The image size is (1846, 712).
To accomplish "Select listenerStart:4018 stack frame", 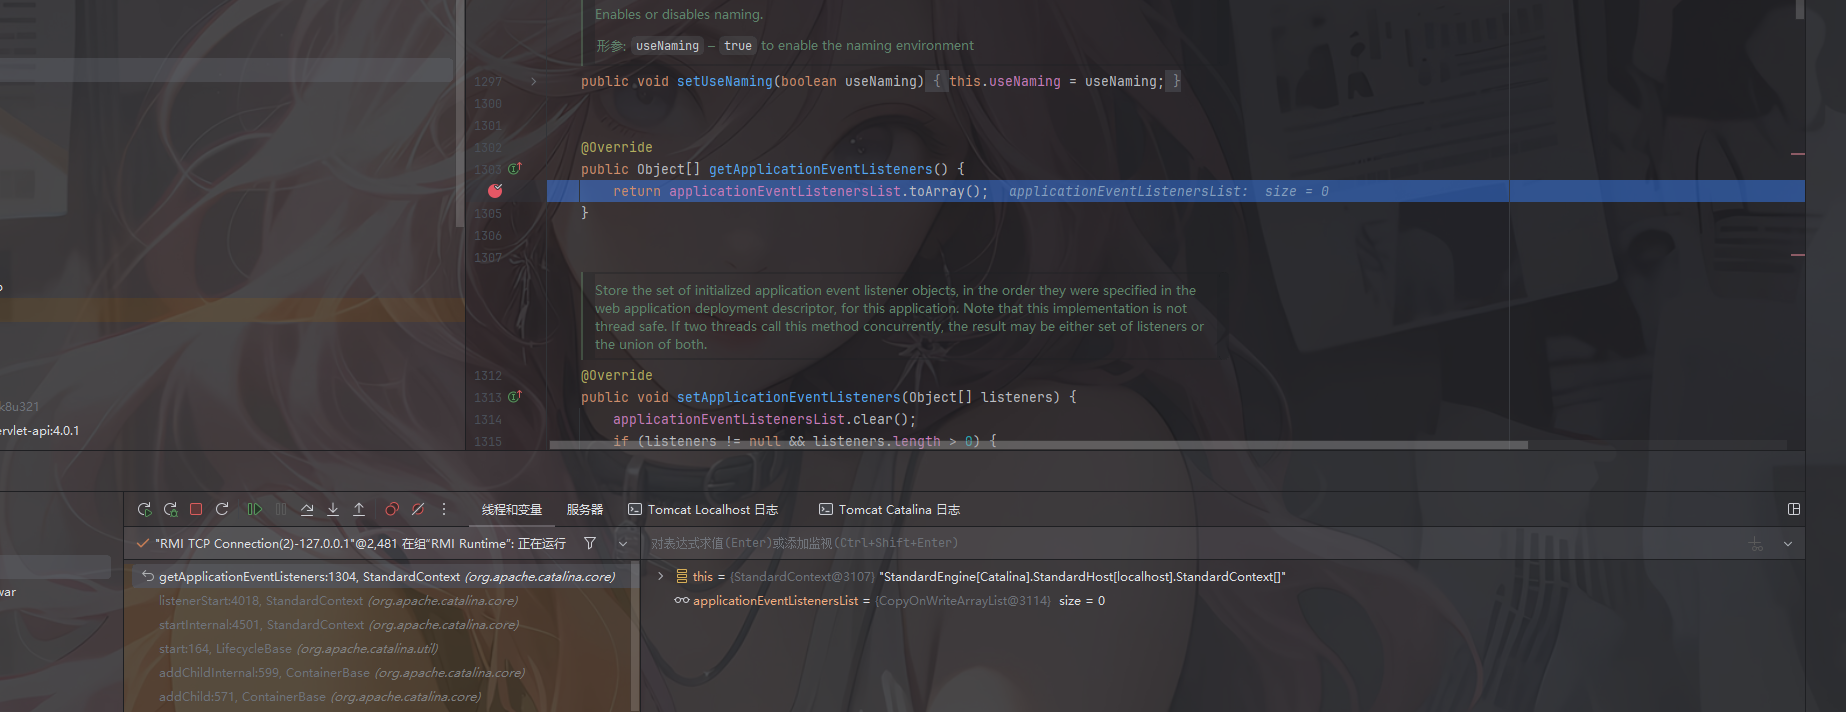I will pyautogui.click(x=338, y=601).
